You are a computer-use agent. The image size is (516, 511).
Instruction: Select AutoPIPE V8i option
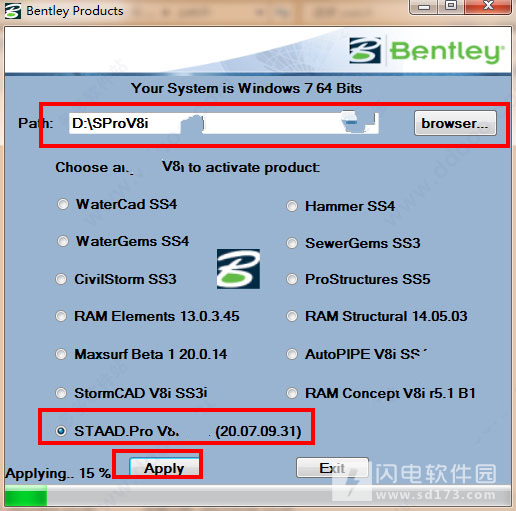(292, 354)
